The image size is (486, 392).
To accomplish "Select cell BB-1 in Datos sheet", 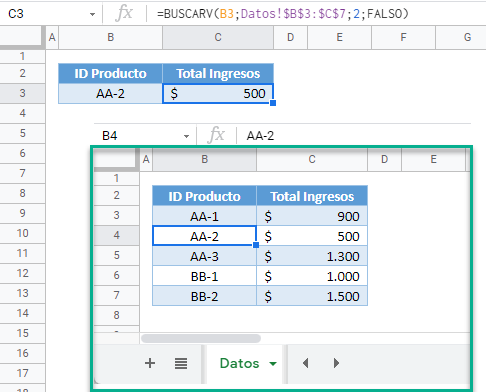I will 204,276.
